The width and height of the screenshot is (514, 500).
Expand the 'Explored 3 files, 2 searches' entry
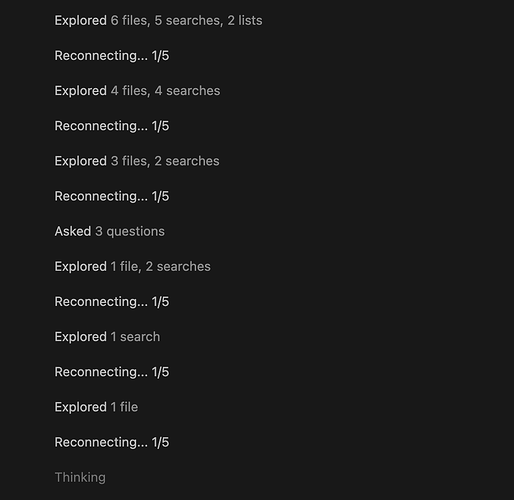pos(137,161)
